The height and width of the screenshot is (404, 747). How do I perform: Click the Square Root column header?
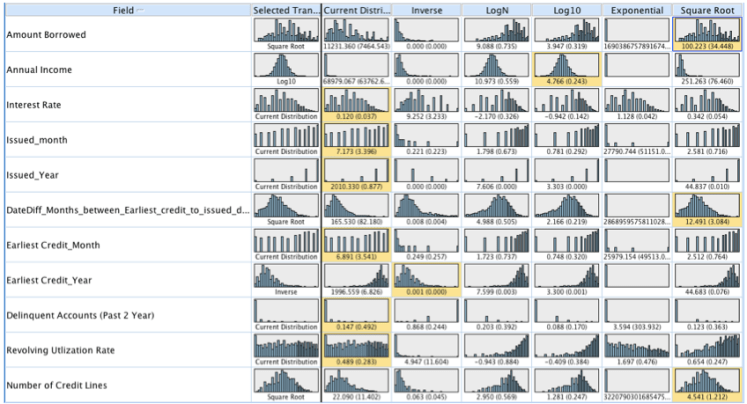[709, 9]
